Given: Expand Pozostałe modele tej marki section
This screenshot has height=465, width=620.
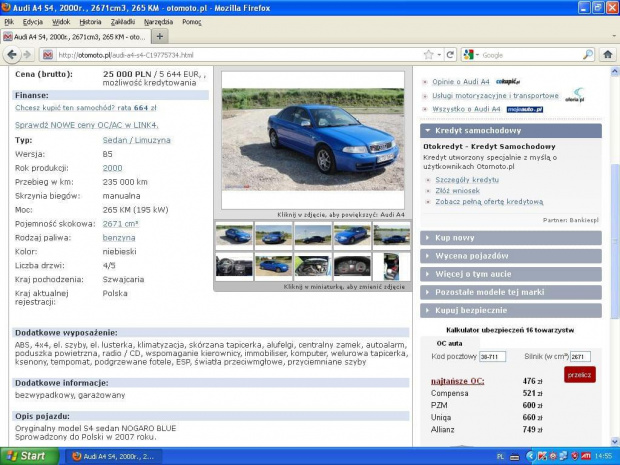Looking at the screenshot, I should [x=511, y=292].
